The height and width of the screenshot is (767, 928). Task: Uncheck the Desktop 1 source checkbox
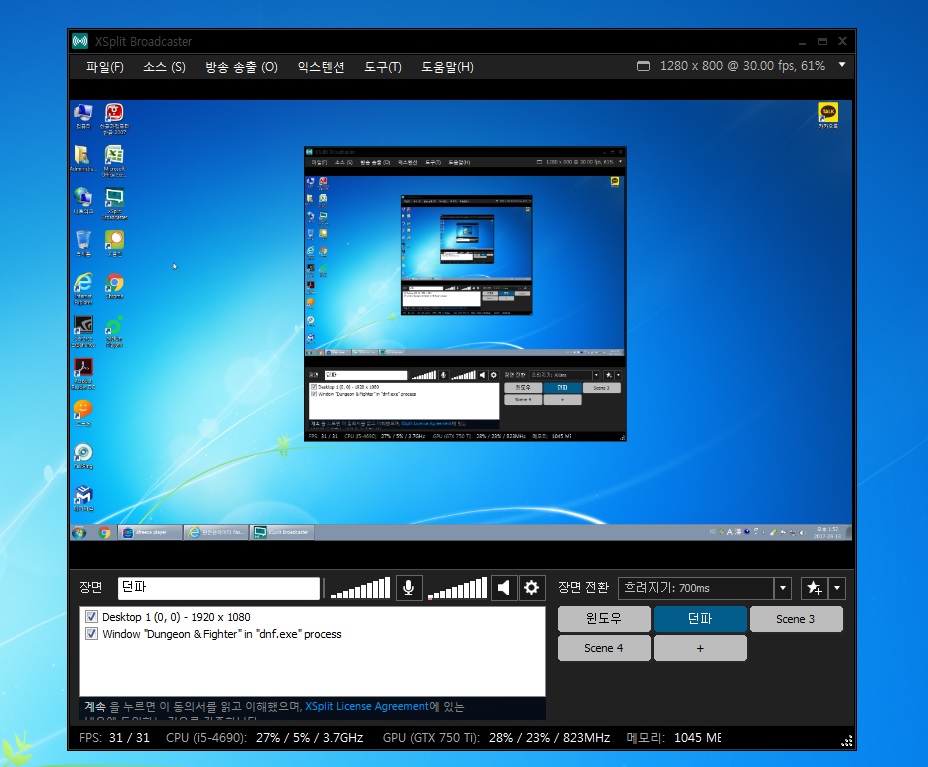click(x=91, y=617)
